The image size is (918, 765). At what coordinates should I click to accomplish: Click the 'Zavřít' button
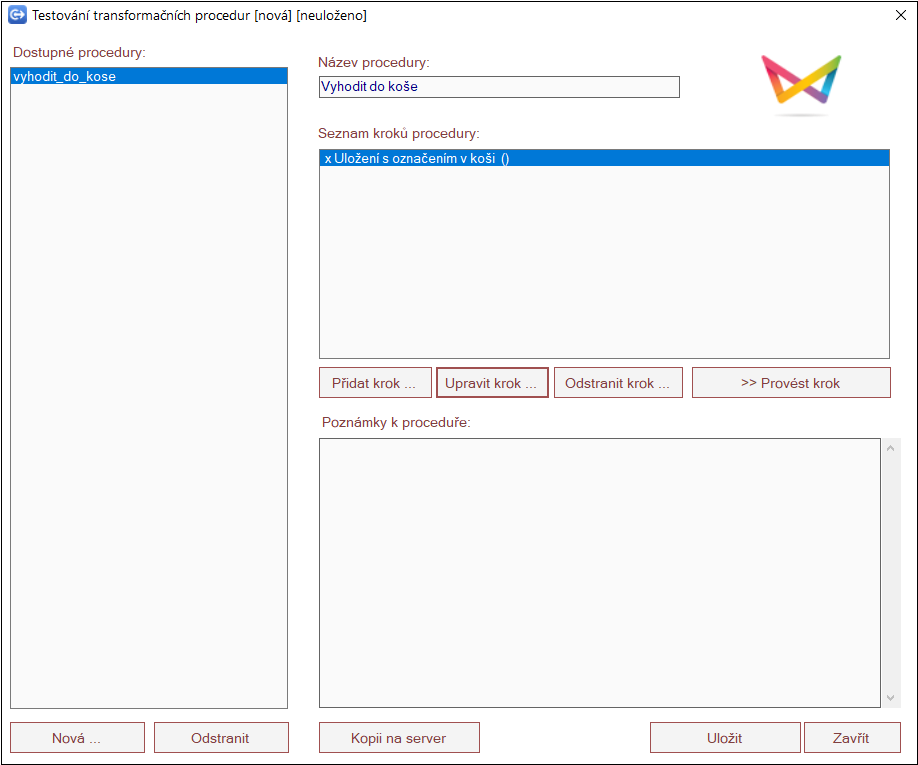click(851, 738)
